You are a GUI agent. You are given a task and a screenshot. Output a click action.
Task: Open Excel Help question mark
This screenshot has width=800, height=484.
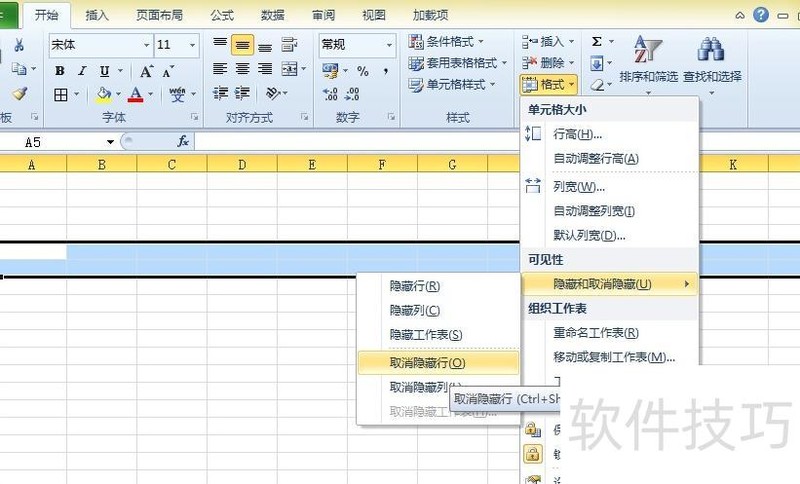(x=761, y=15)
